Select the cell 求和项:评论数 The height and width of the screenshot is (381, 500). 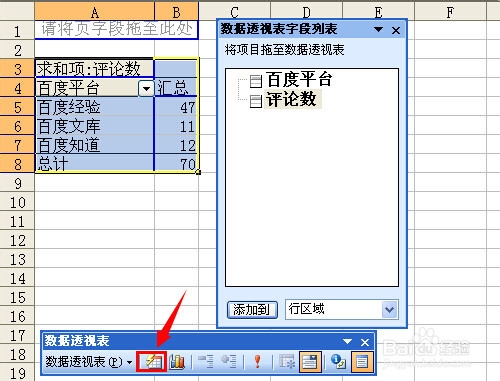94,69
